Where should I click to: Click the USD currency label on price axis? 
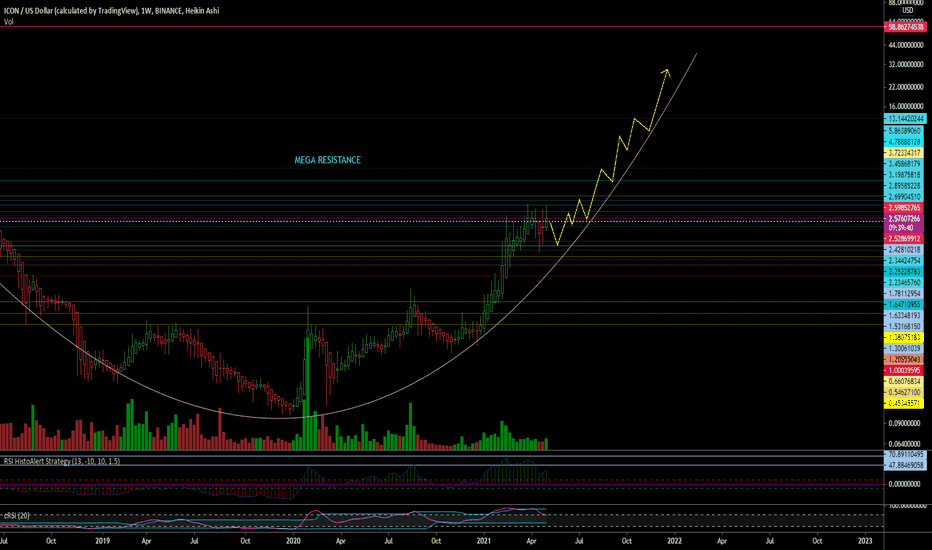pos(908,10)
